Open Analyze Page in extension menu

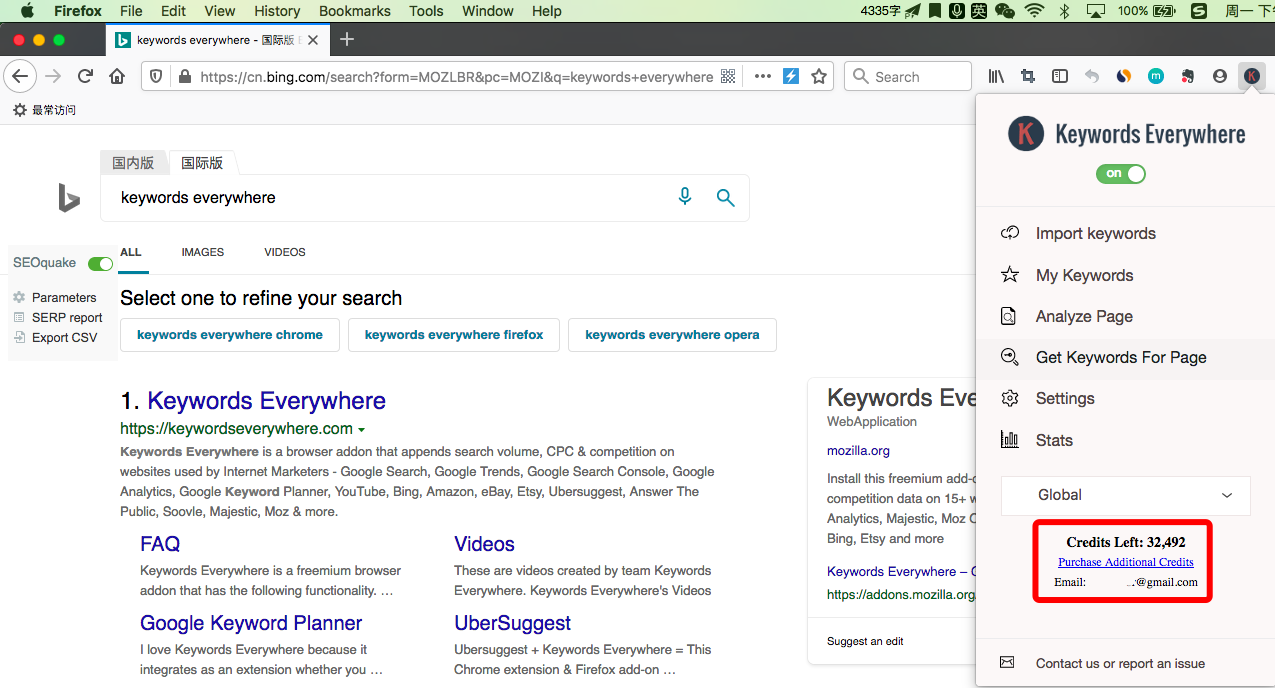(x=1084, y=316)
